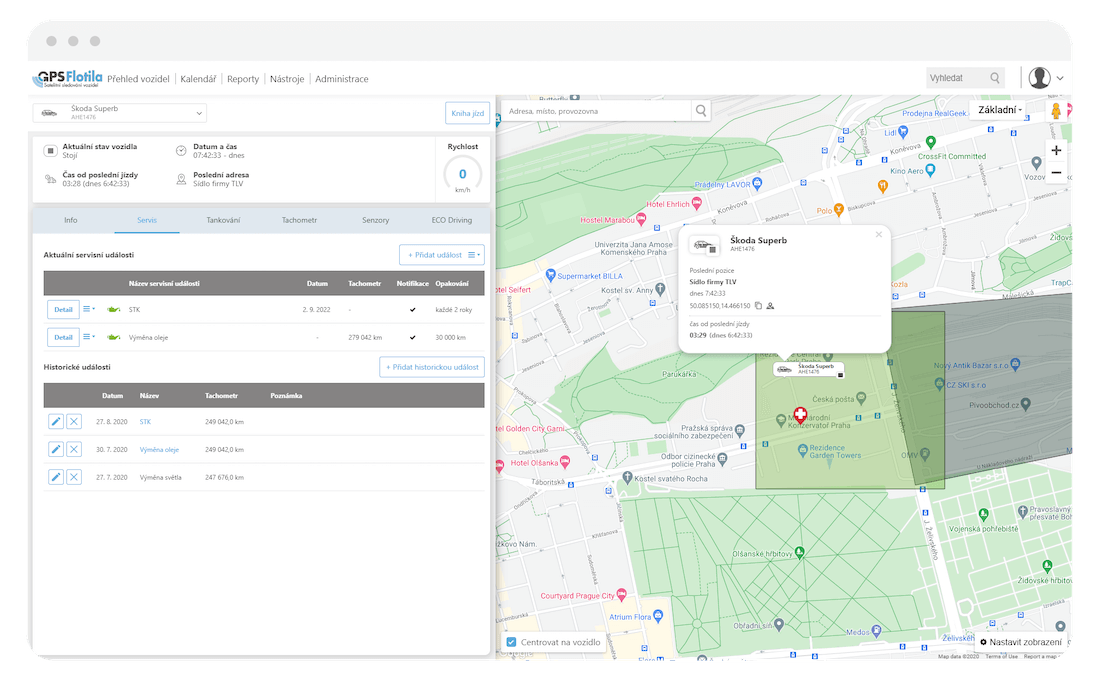Click the icon beside Čas od poslední jízdy

(x=51, y=180)
